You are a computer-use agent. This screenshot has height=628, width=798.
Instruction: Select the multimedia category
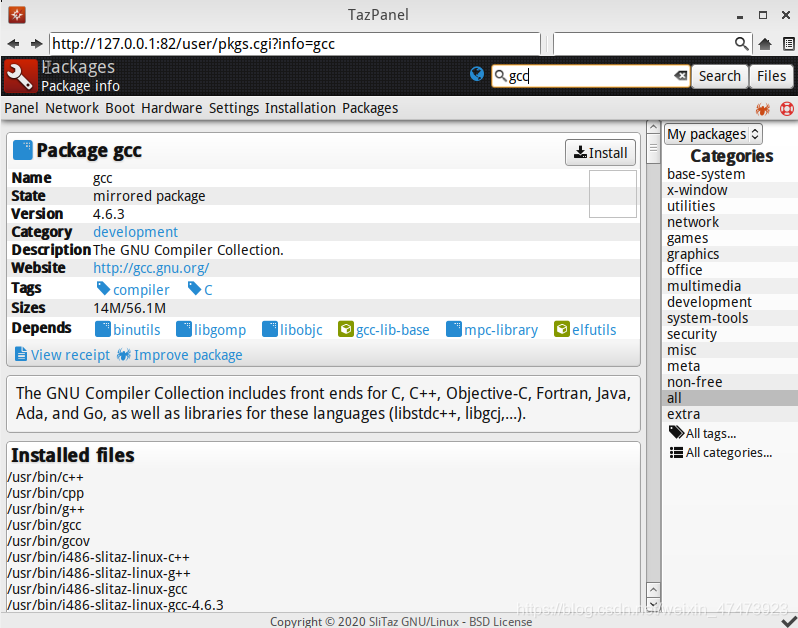(704, 286)
